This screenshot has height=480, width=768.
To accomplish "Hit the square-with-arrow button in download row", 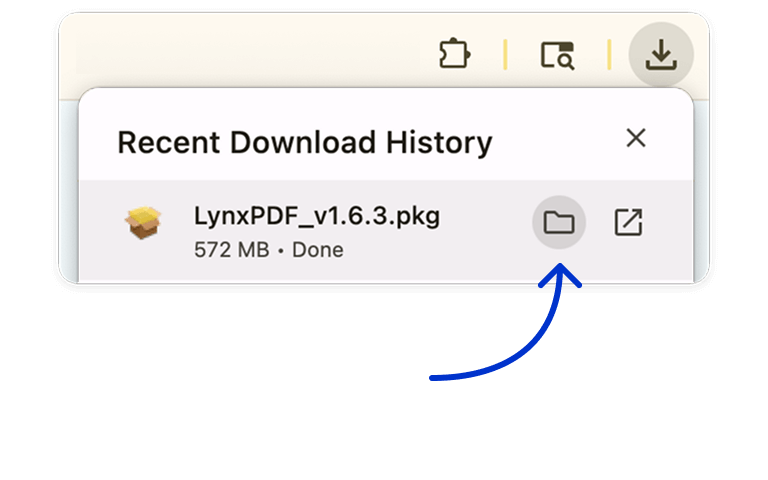I will point(628,222).
